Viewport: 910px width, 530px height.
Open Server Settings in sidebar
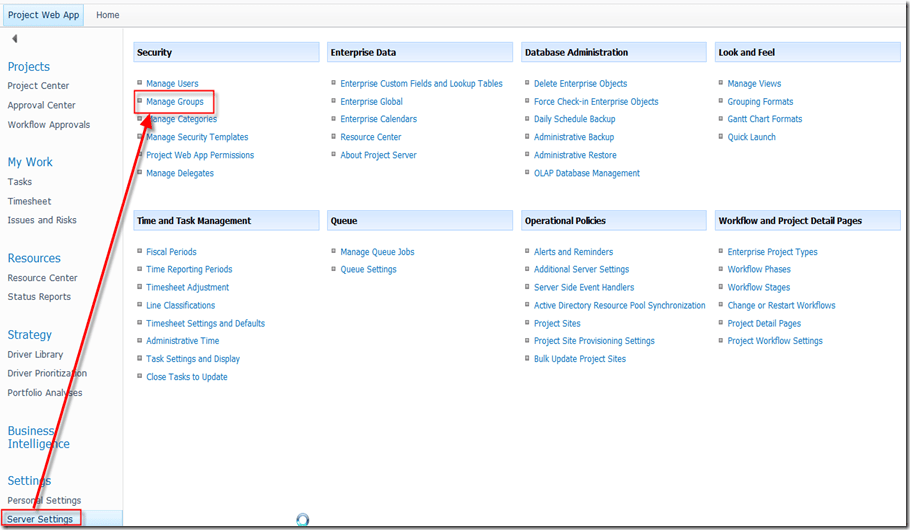(x=40, y=519)
